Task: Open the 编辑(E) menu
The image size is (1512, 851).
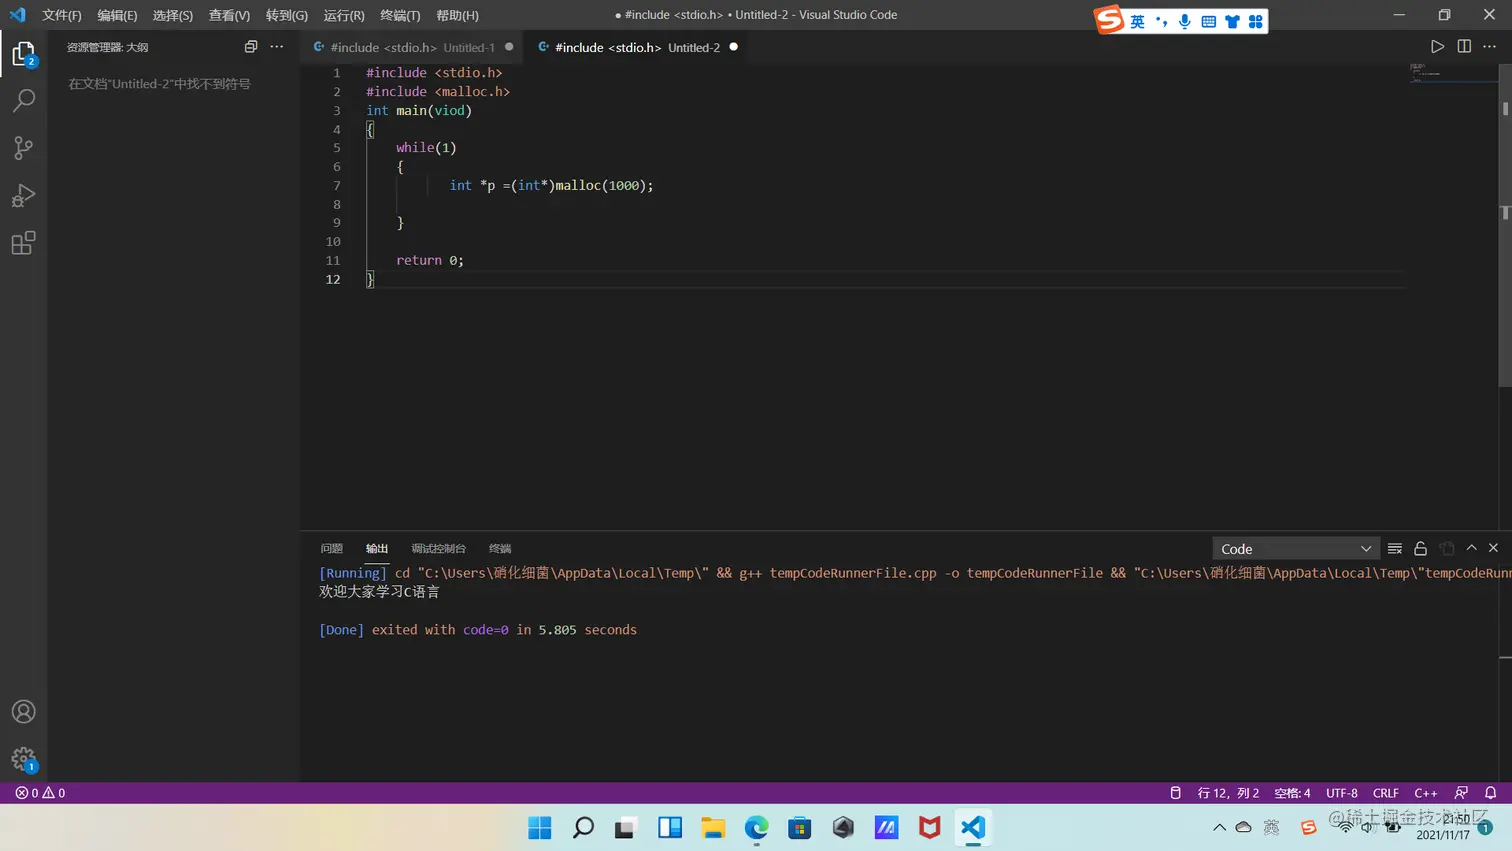Action: point(117,15)
